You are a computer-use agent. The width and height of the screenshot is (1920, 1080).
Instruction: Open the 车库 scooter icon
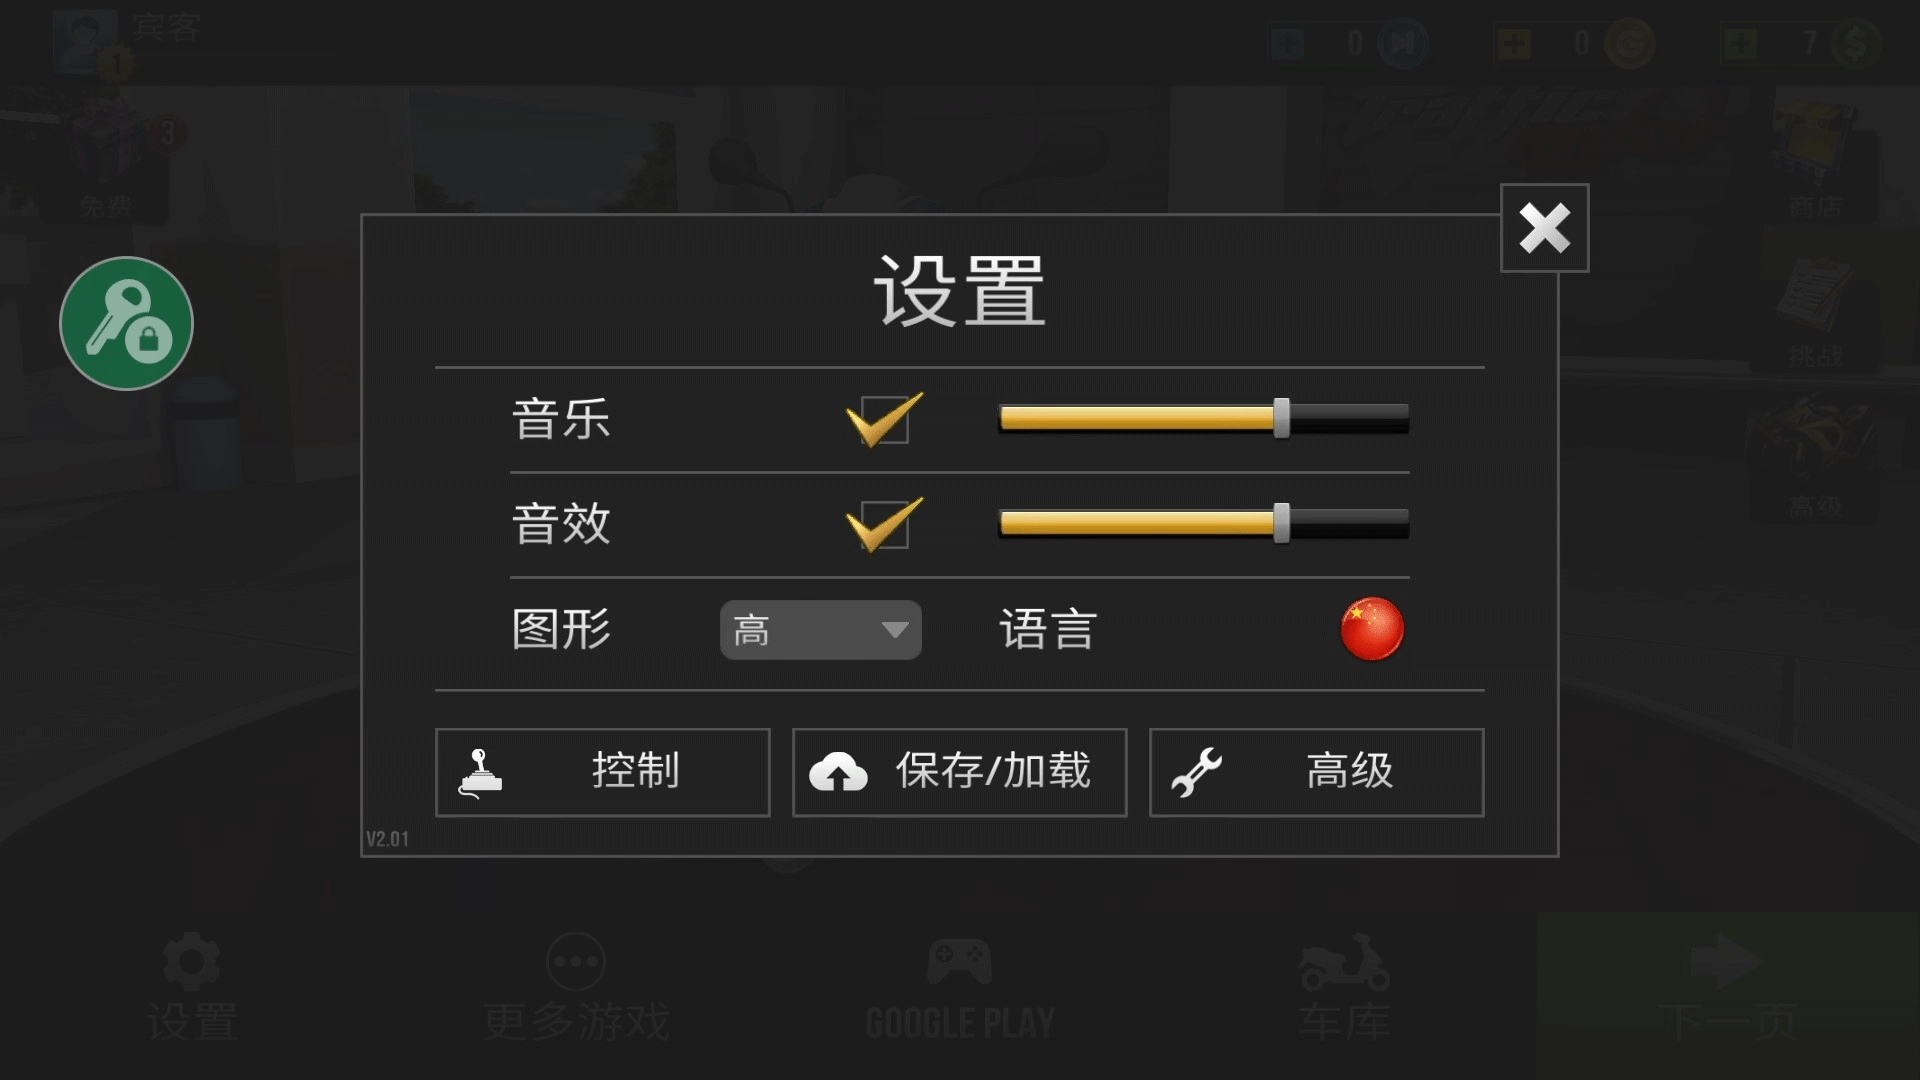coord(1344,962)
